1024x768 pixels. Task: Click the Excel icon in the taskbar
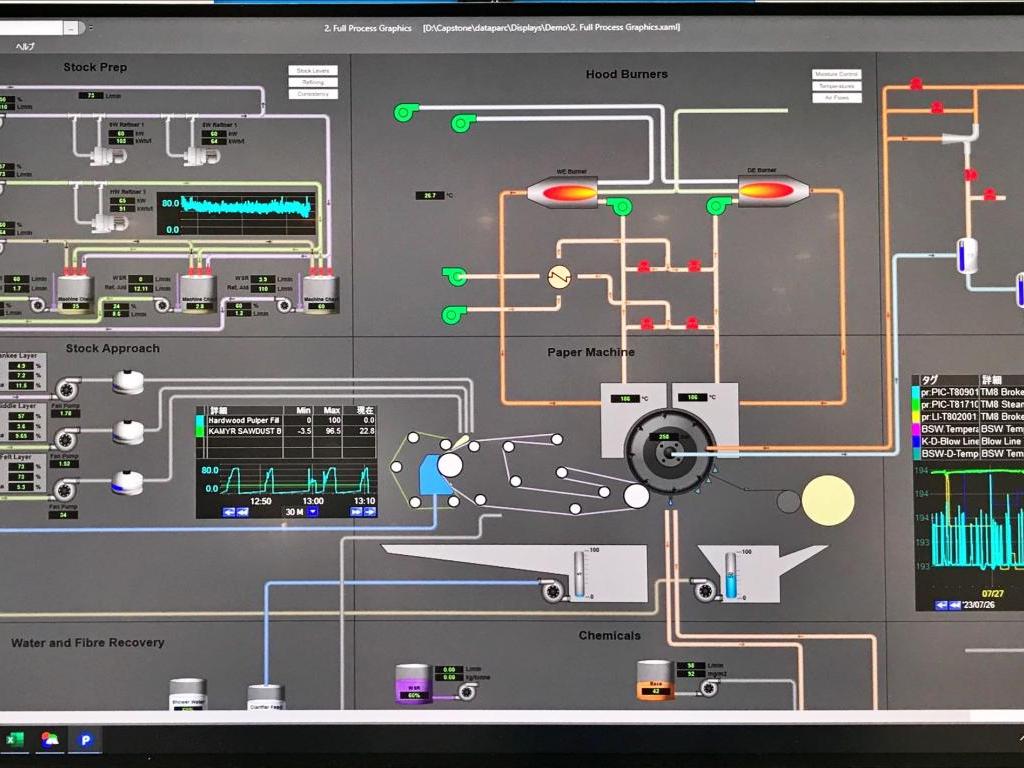pos(15,739)
